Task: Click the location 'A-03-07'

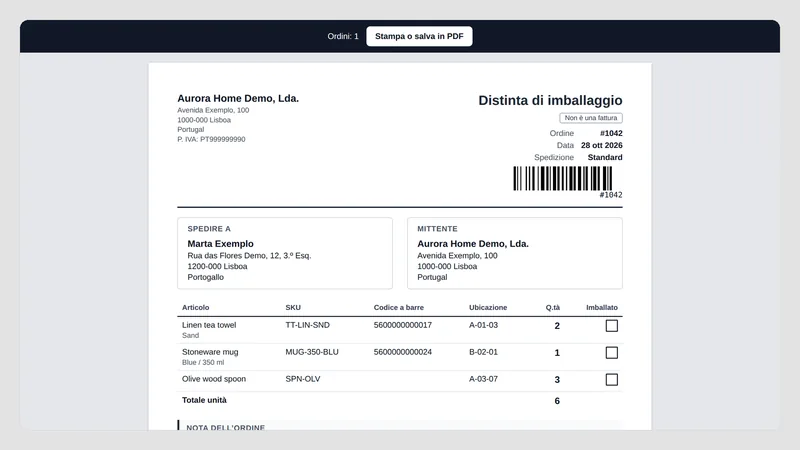Action: coord(483,379)
